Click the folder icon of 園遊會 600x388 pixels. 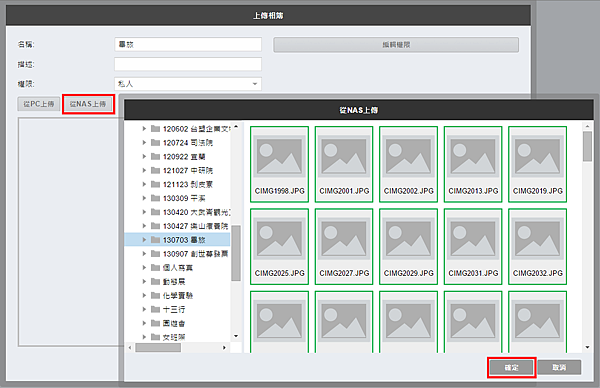(155, 323)
